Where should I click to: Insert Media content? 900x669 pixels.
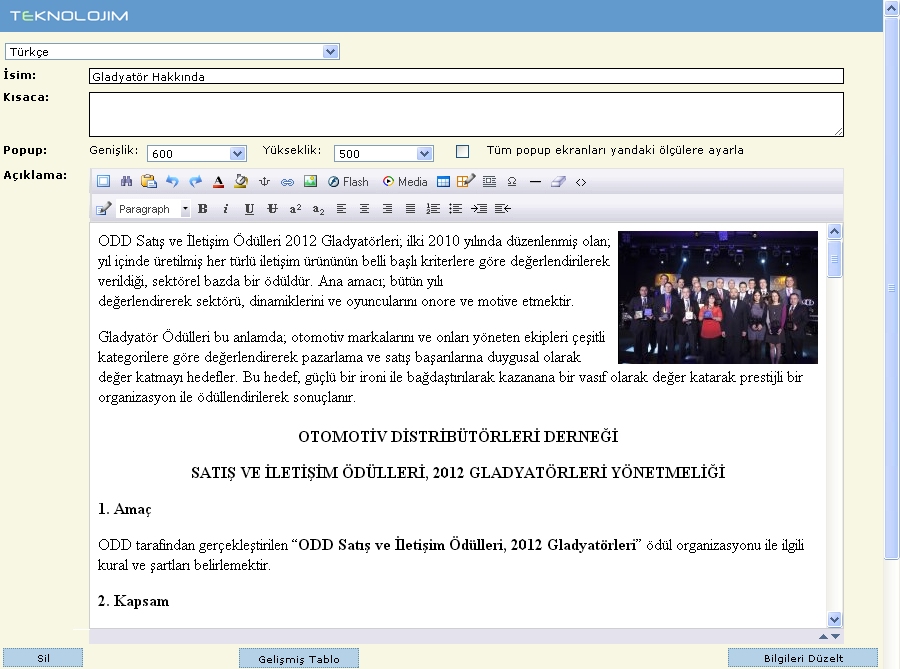(405, 182)
